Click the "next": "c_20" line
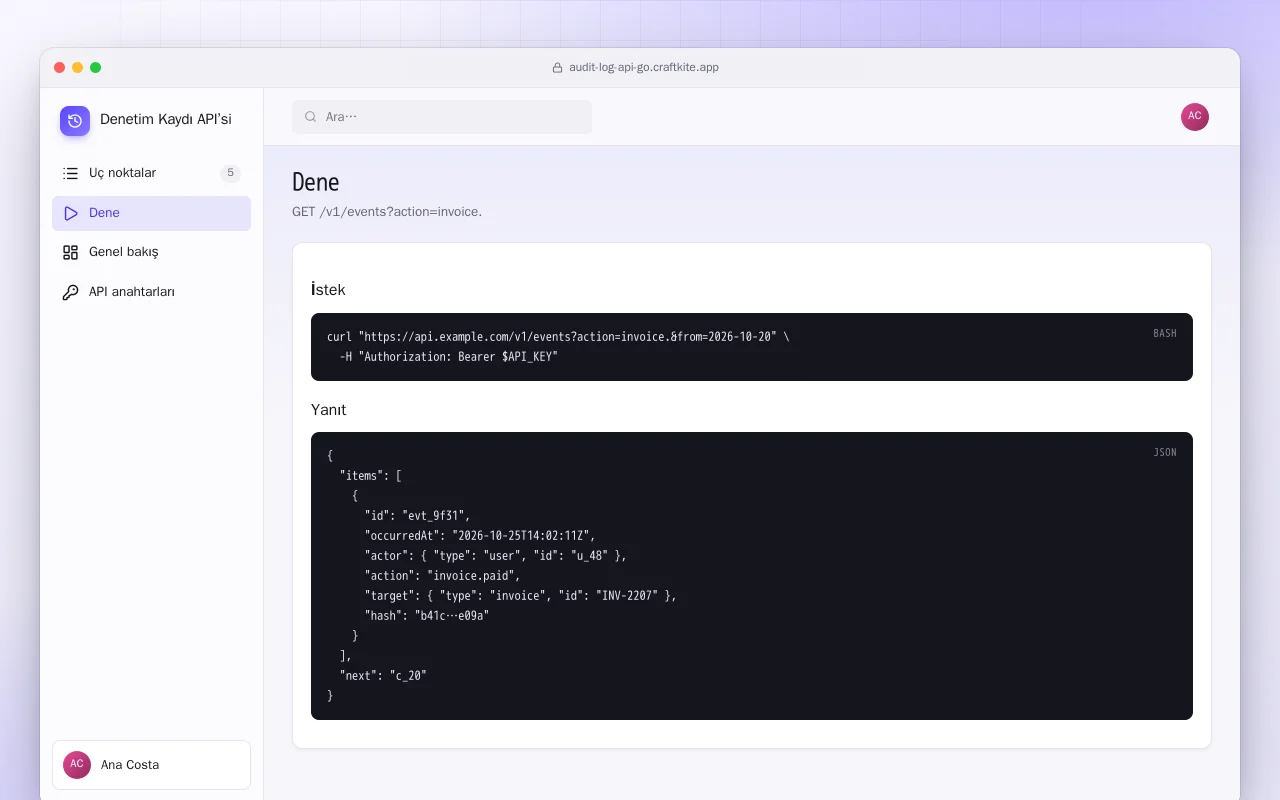 pos(383,676)
